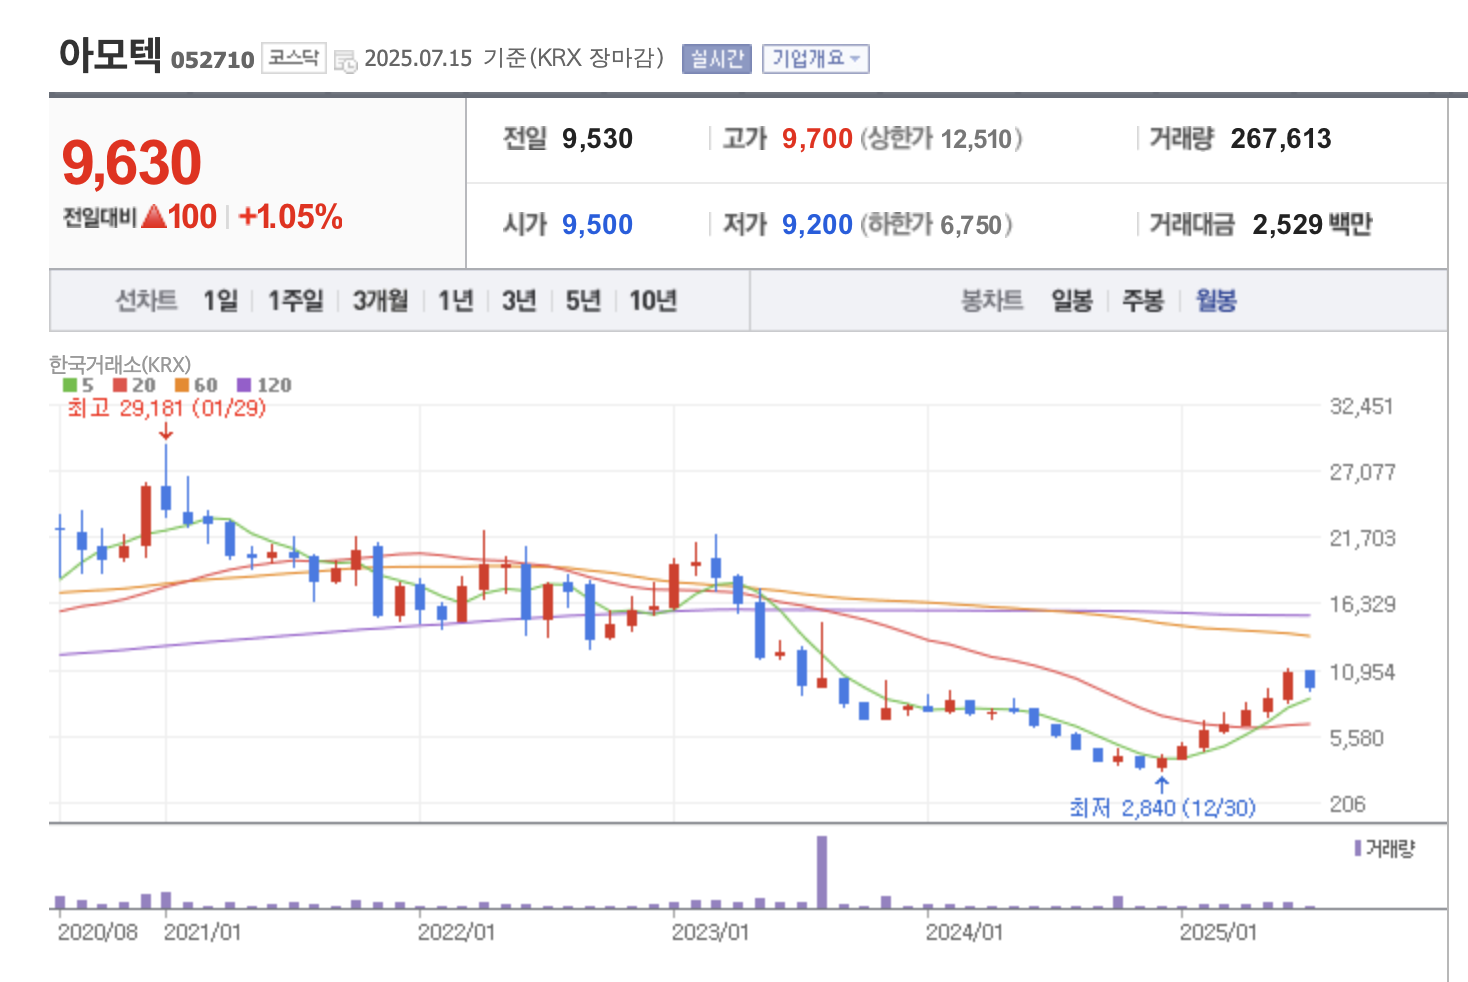This screenshot has height=982, width=1468.
Task: Click the current price 9,630
Action: (x=132, y=163)
